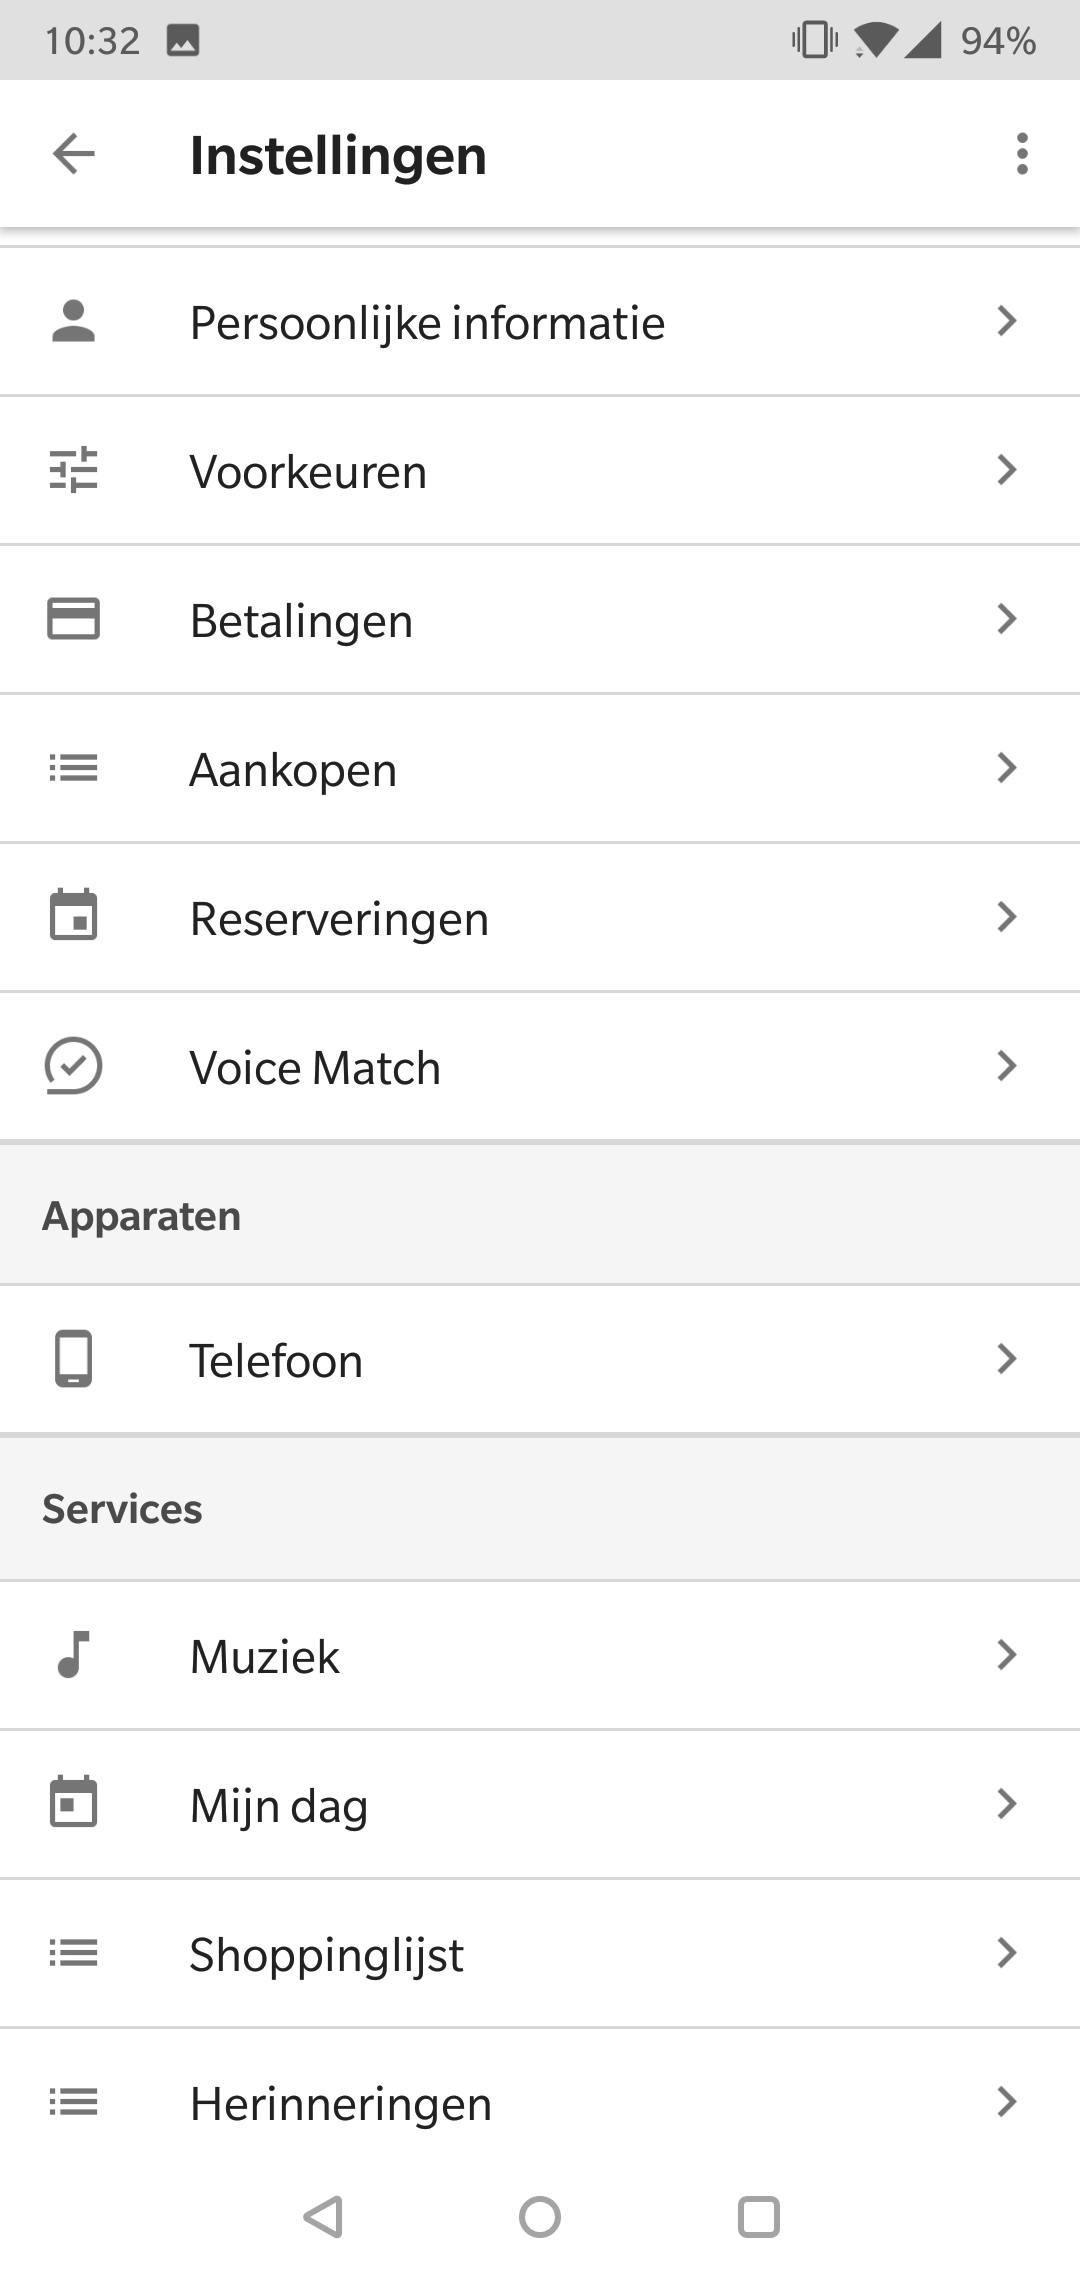The image size is (1080, 2280).
Task: Open the three-dot overflow menu
Action: pos(1021,154)
